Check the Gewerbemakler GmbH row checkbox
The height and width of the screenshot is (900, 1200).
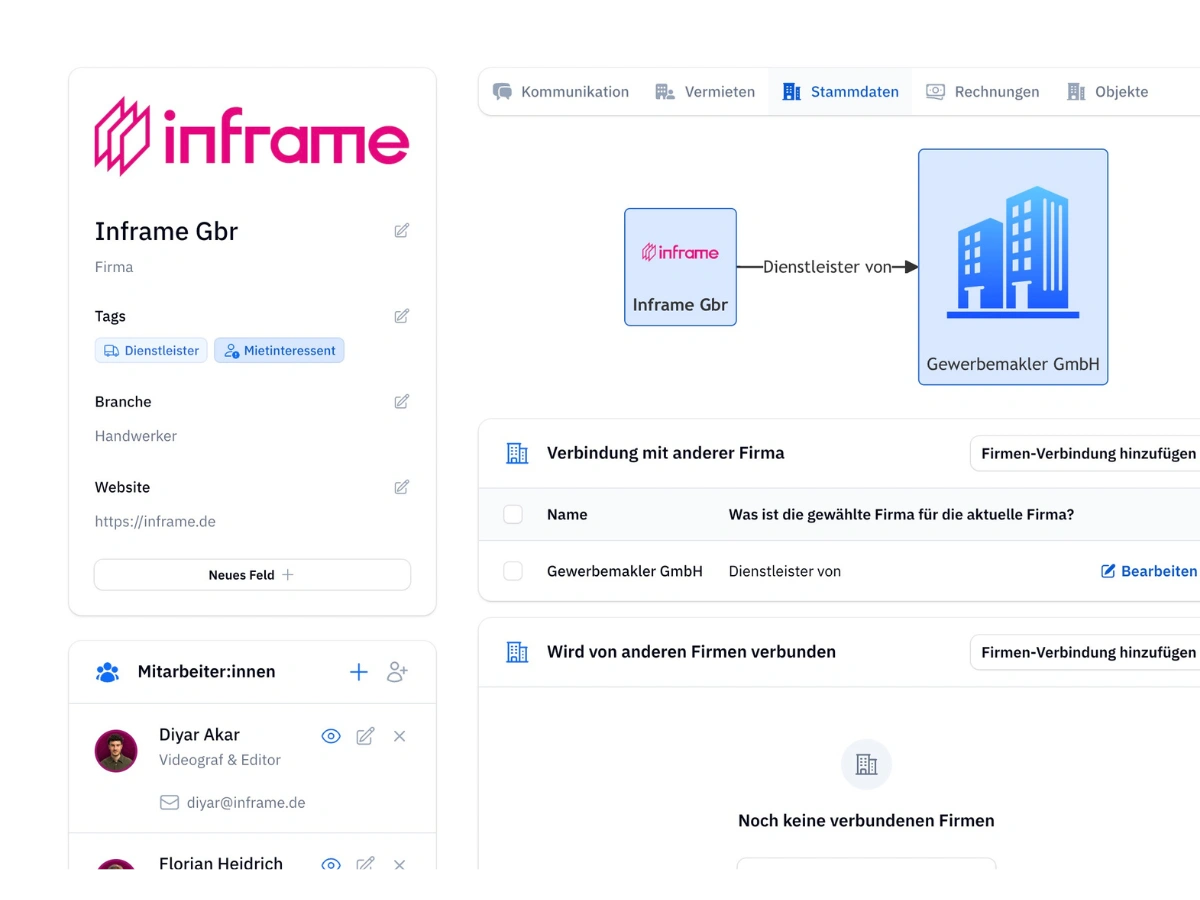point(513,571)
